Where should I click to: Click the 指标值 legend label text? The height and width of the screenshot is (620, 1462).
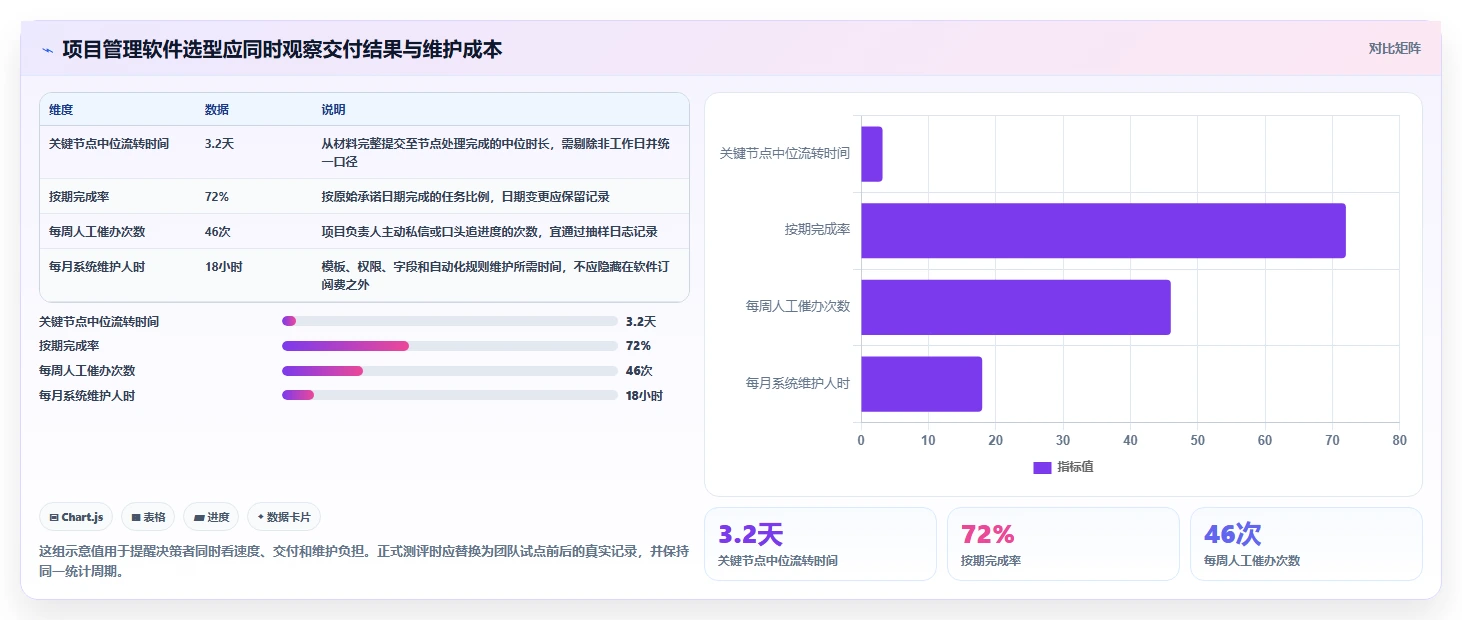pos(1075,467)
